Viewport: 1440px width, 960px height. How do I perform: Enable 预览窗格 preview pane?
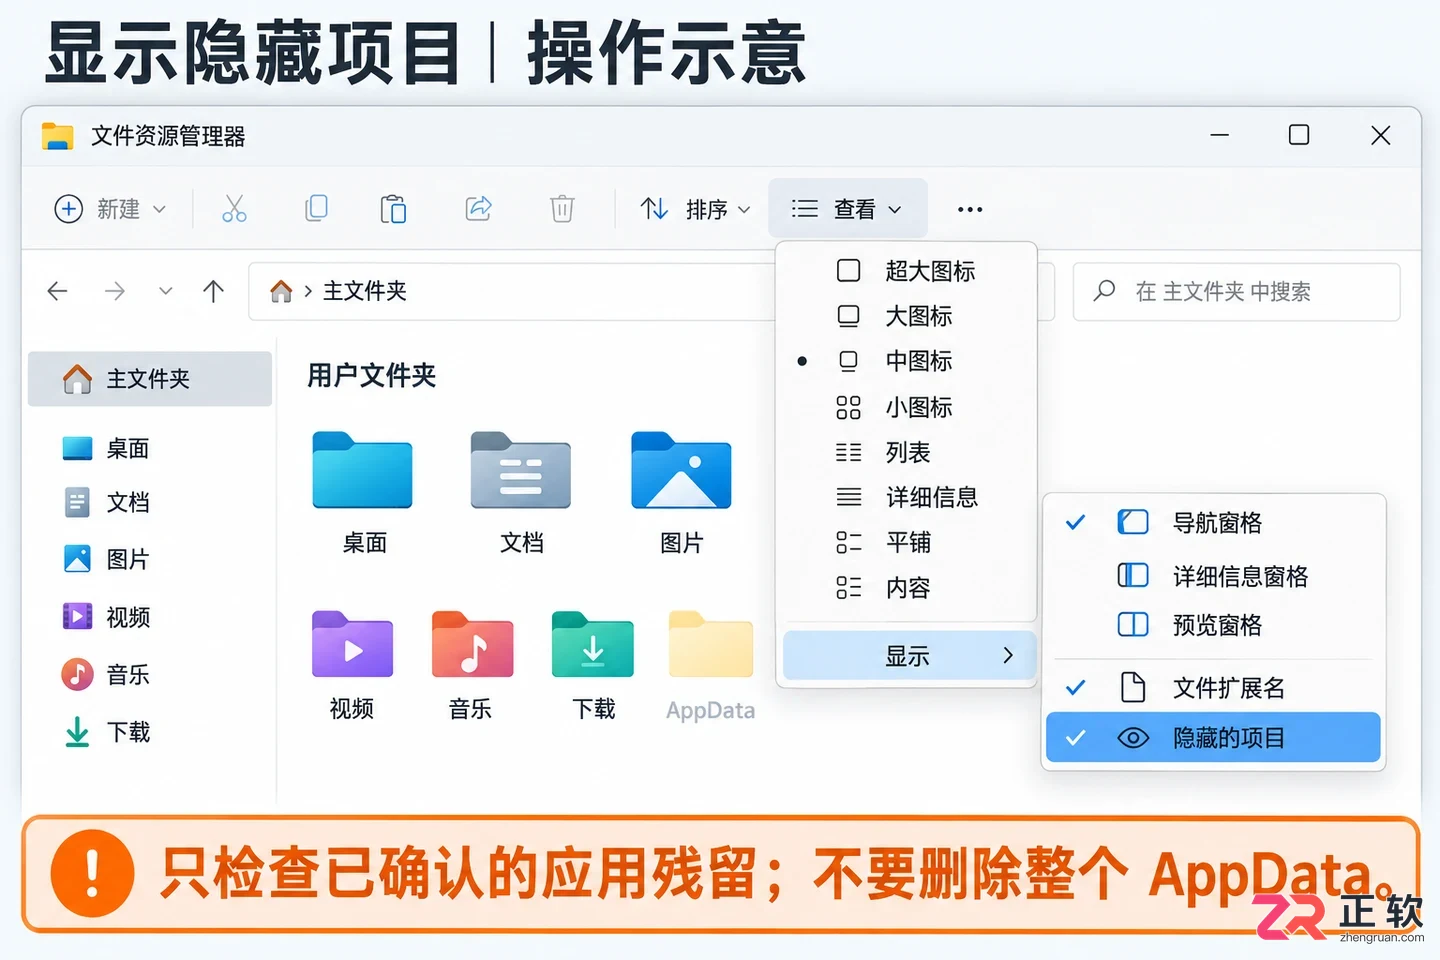[1214, 625]
